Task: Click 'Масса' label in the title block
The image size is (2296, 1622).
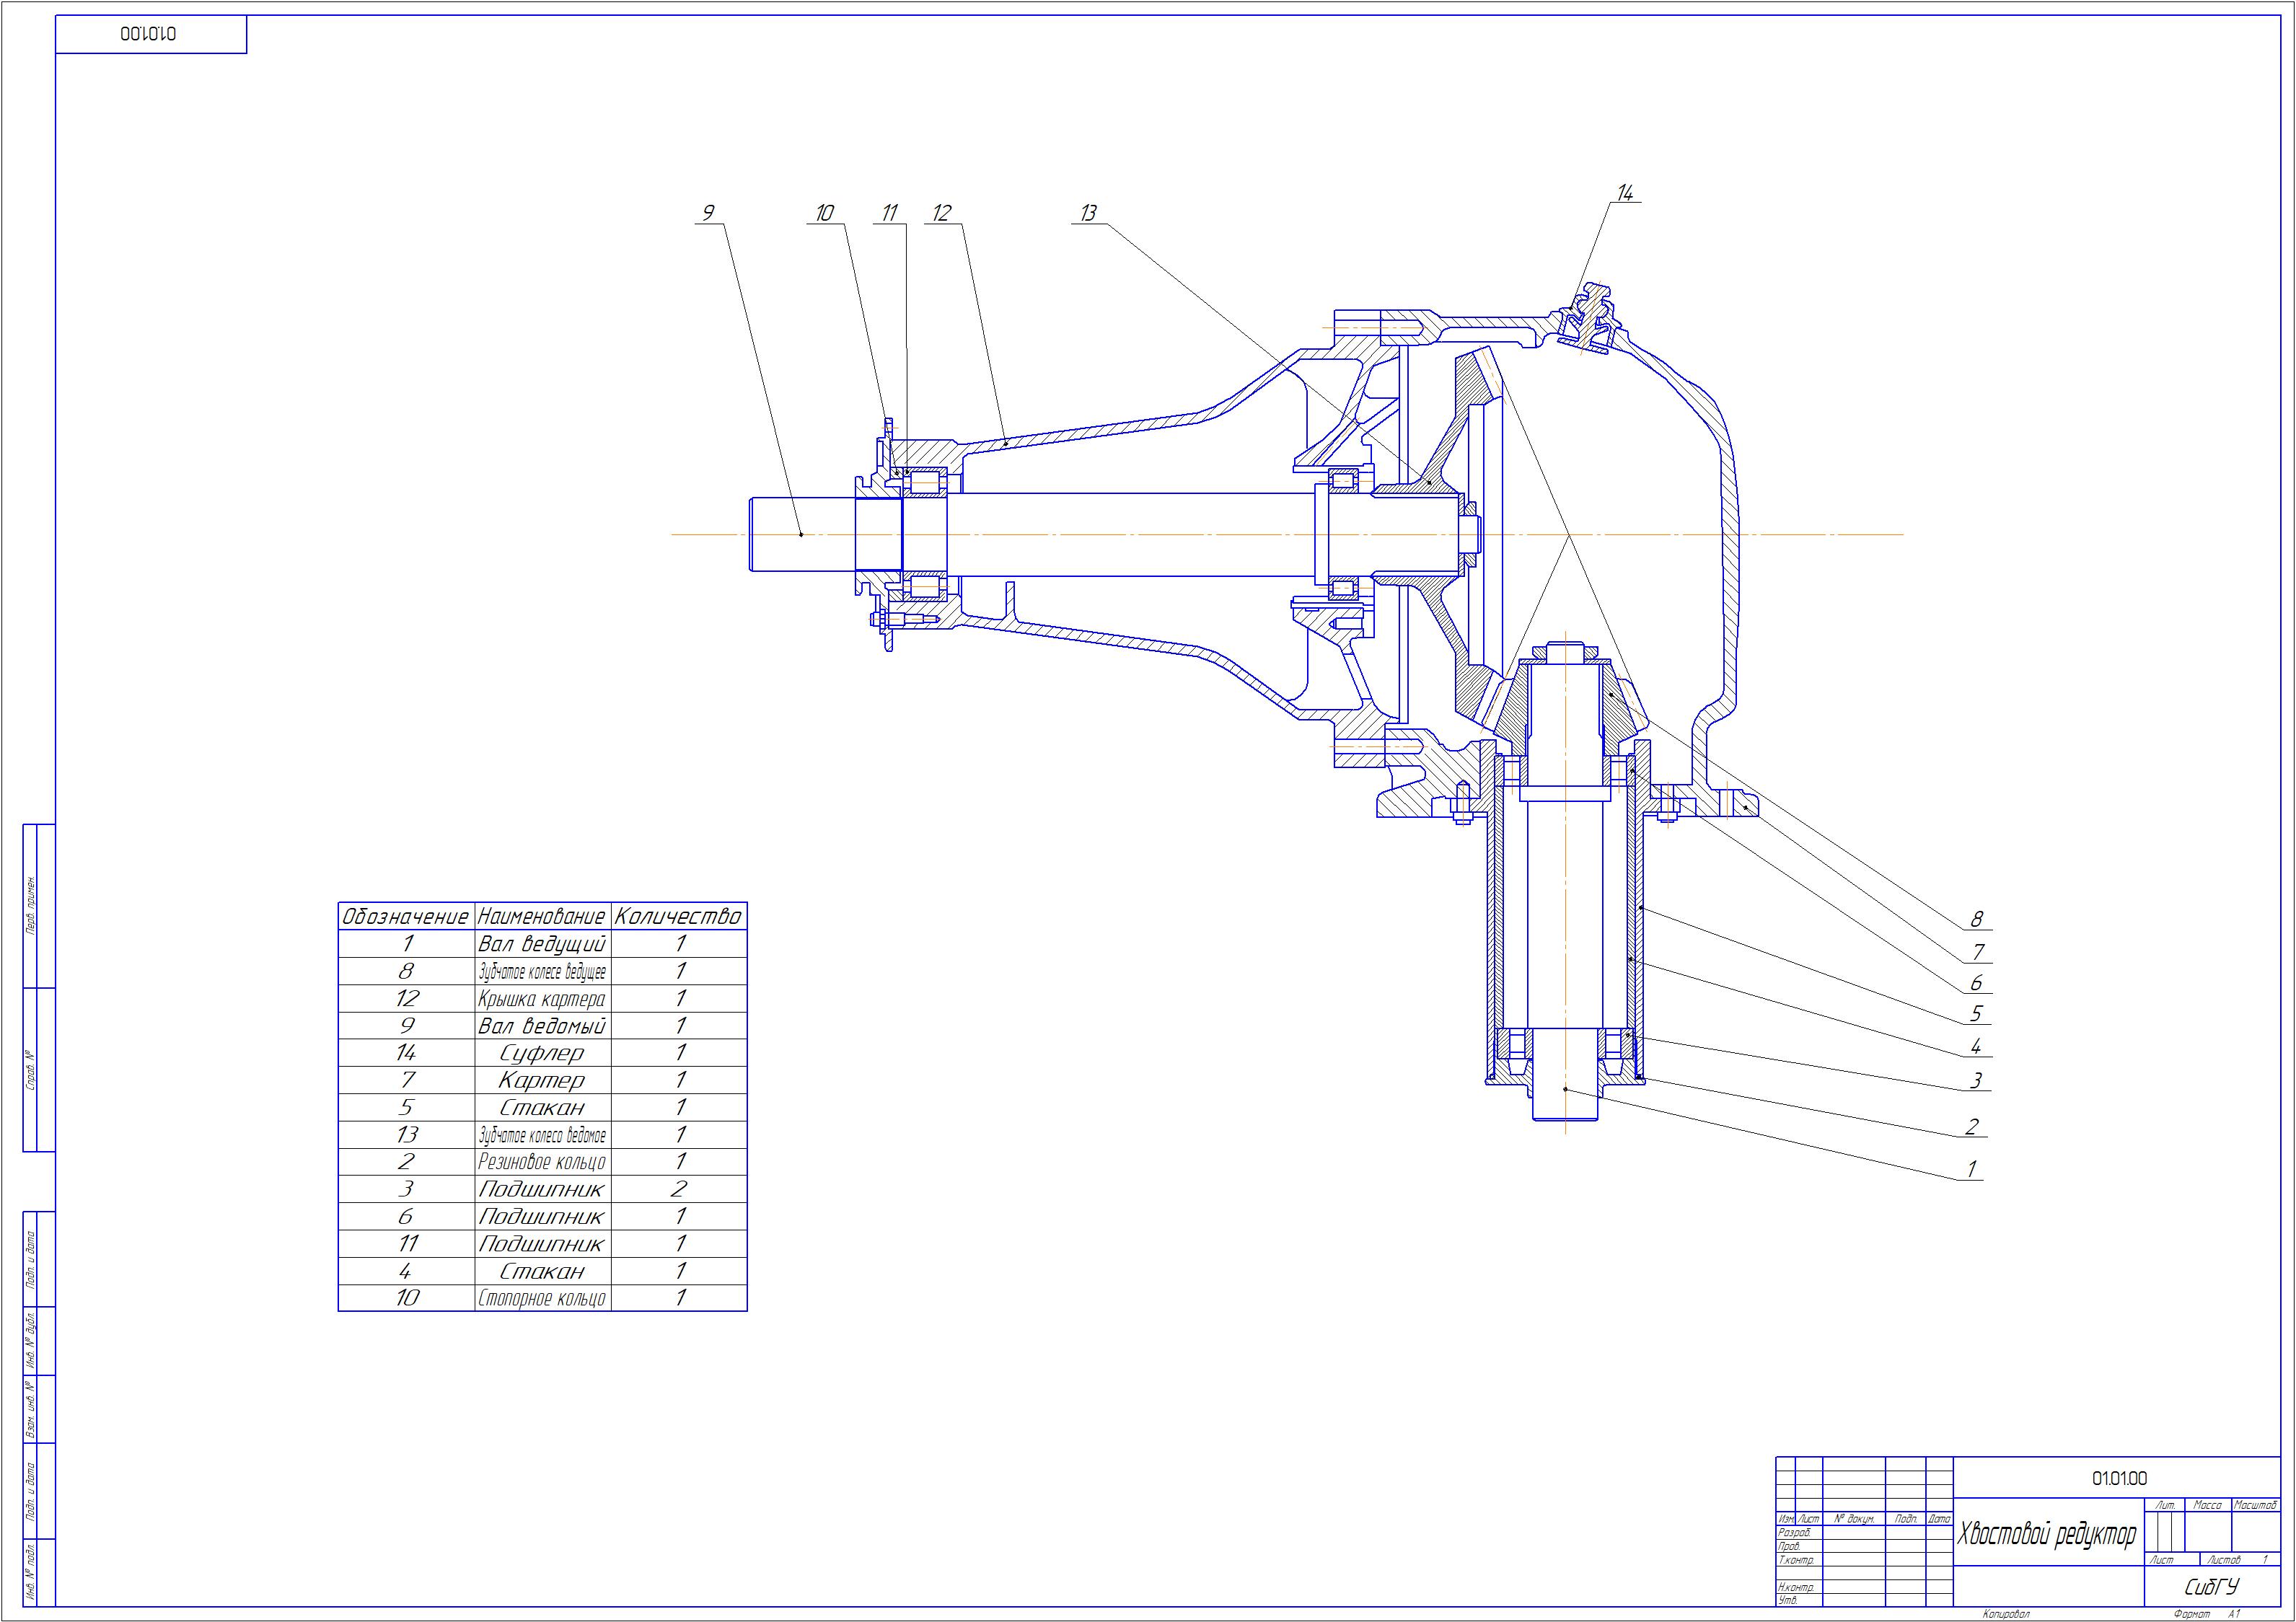Action: 2207,1504
